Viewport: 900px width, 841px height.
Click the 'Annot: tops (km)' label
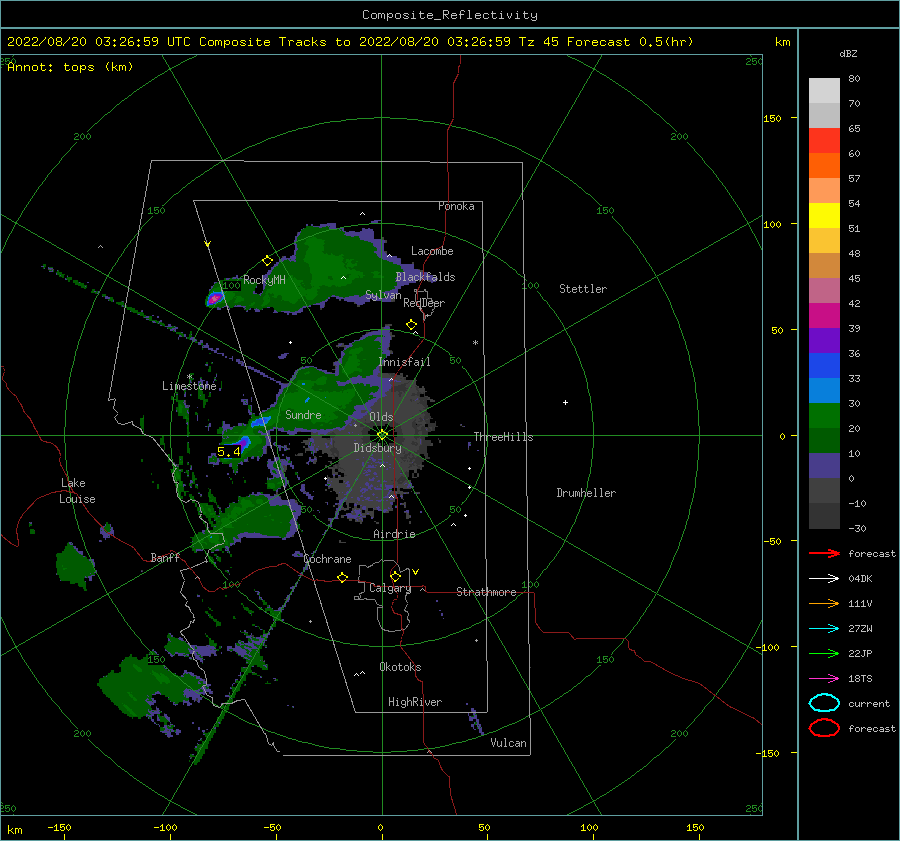[70, 67]
